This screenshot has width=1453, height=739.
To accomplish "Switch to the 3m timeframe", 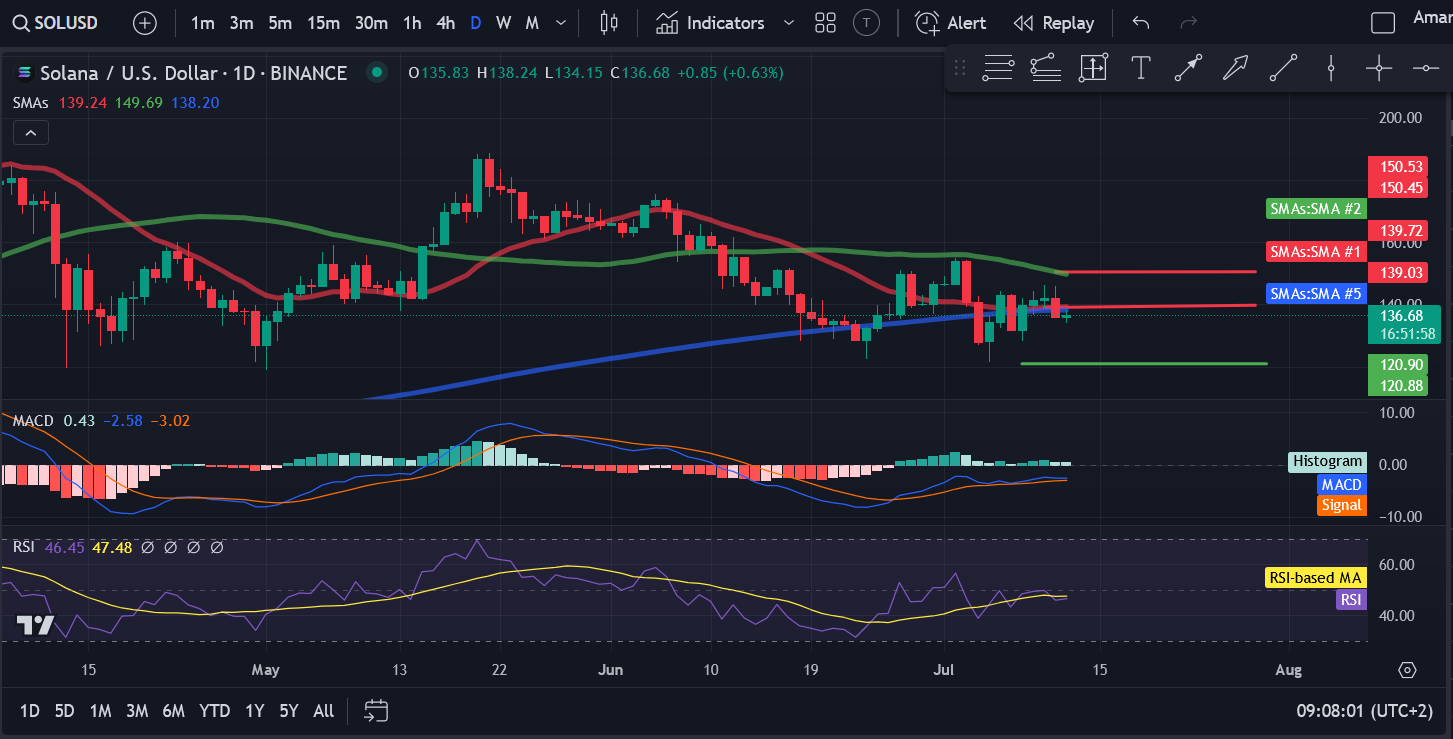I will tap(241, 22).
